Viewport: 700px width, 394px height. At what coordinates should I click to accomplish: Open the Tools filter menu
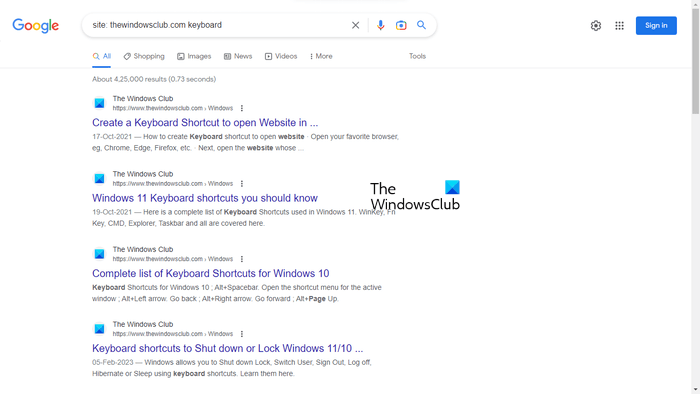(x=417, y=56)
